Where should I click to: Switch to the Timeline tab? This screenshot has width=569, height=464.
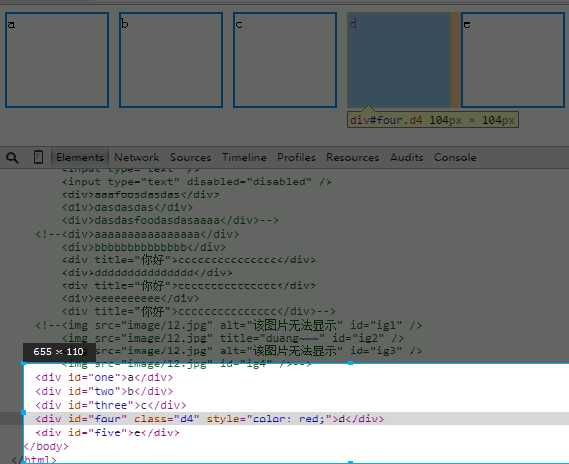[244, 157]
